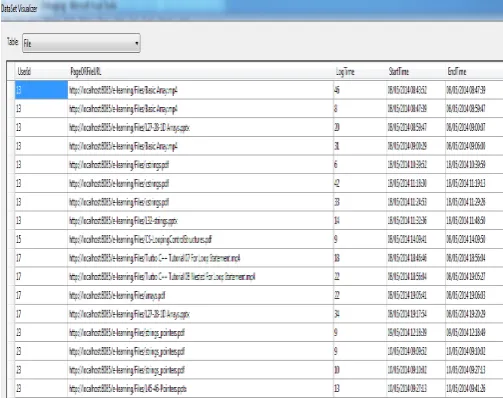The image size is (503, 398).
Task: Select the LogTime cell with value 6
Action: coord(359,165)
